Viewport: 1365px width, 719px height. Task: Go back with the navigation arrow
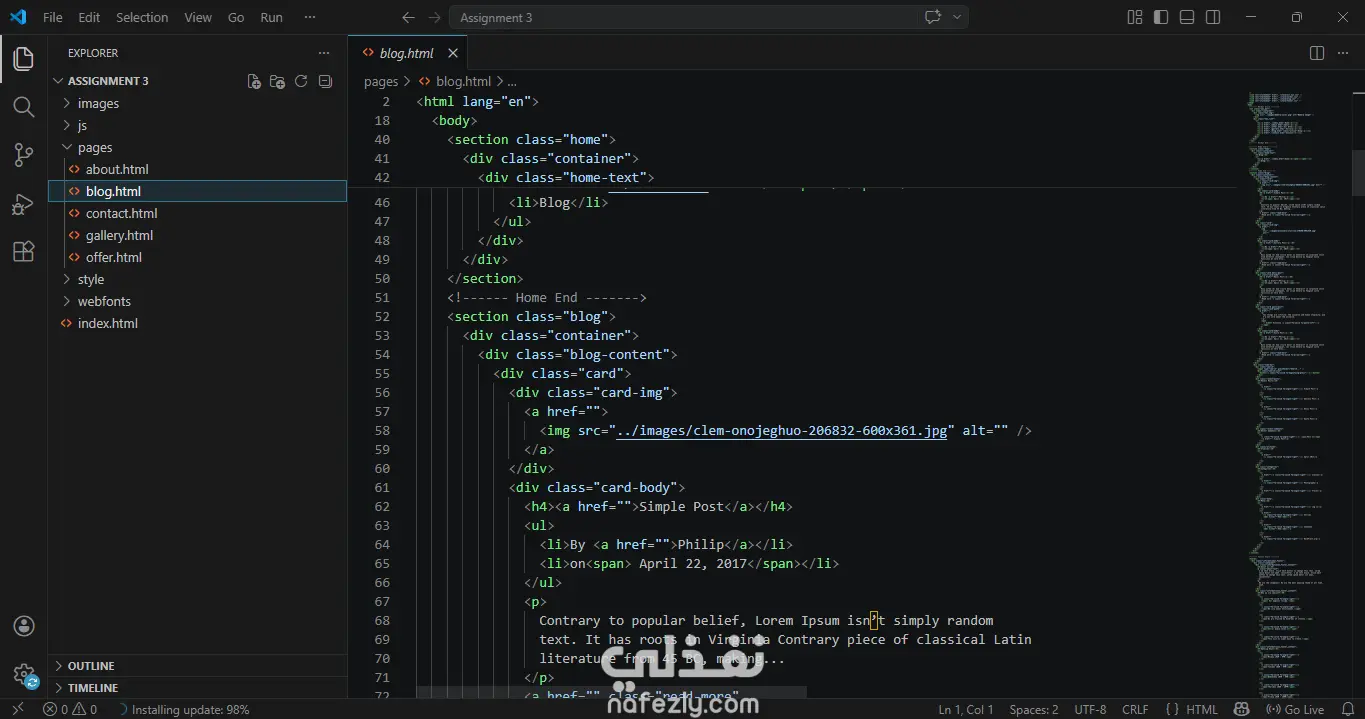[408, 17]
